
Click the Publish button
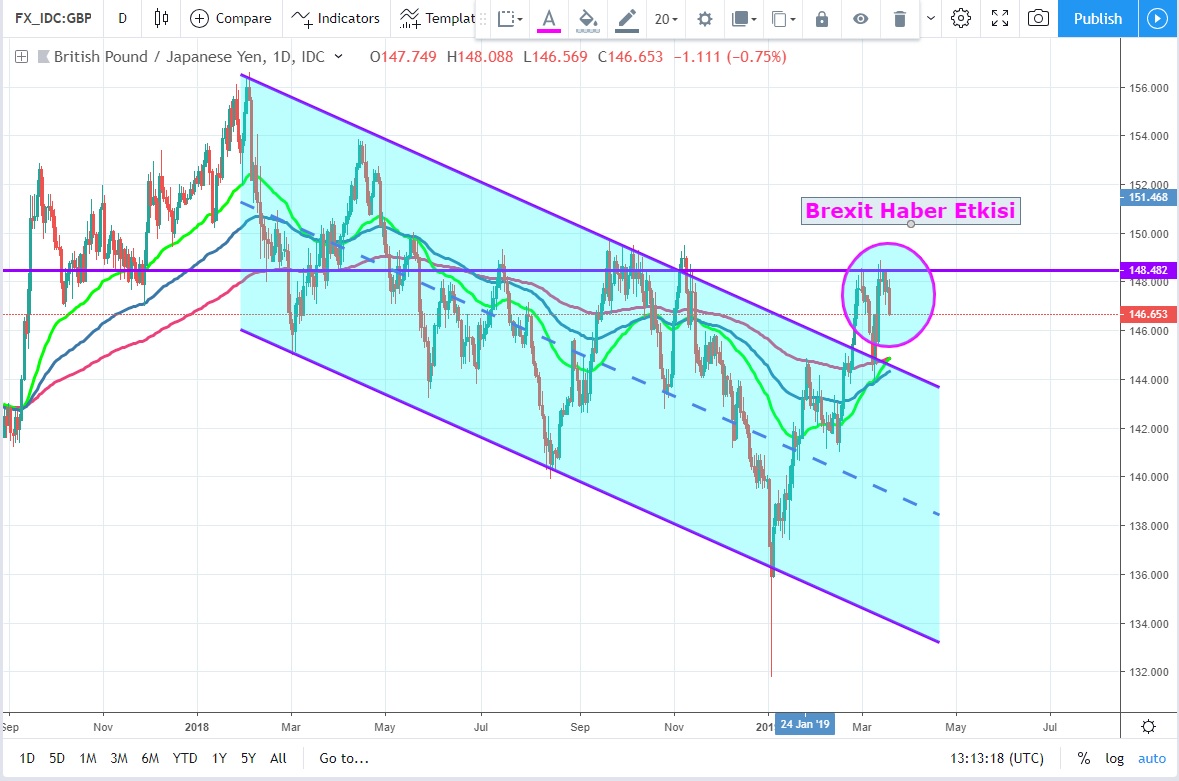click(1098, 18)
